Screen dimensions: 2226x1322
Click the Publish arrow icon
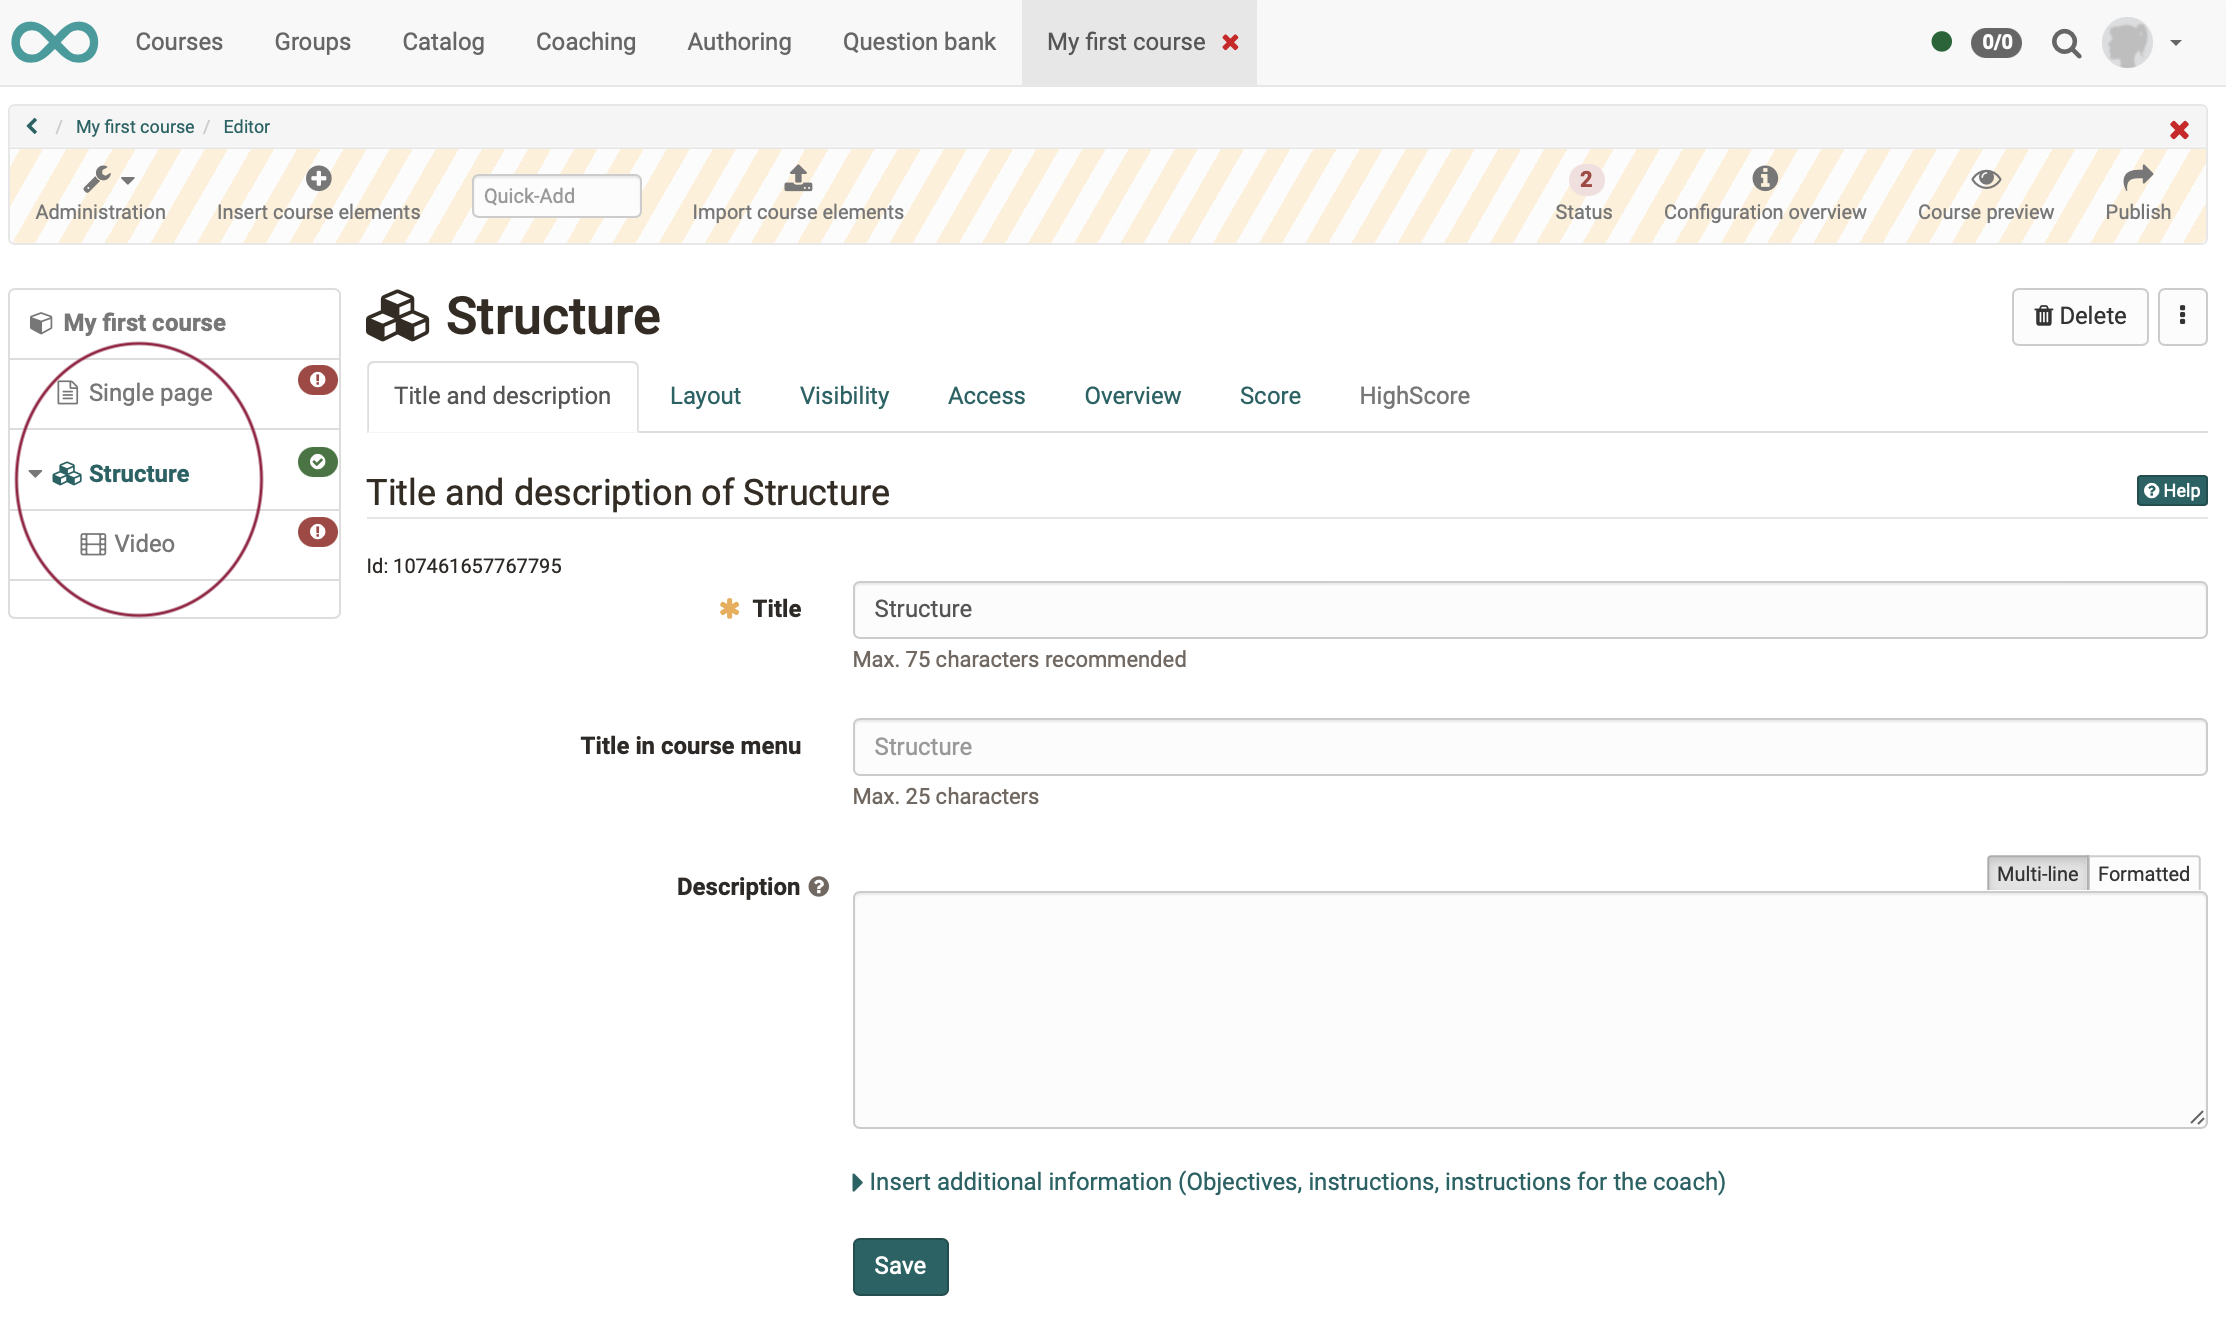[x=2138, y=179]
